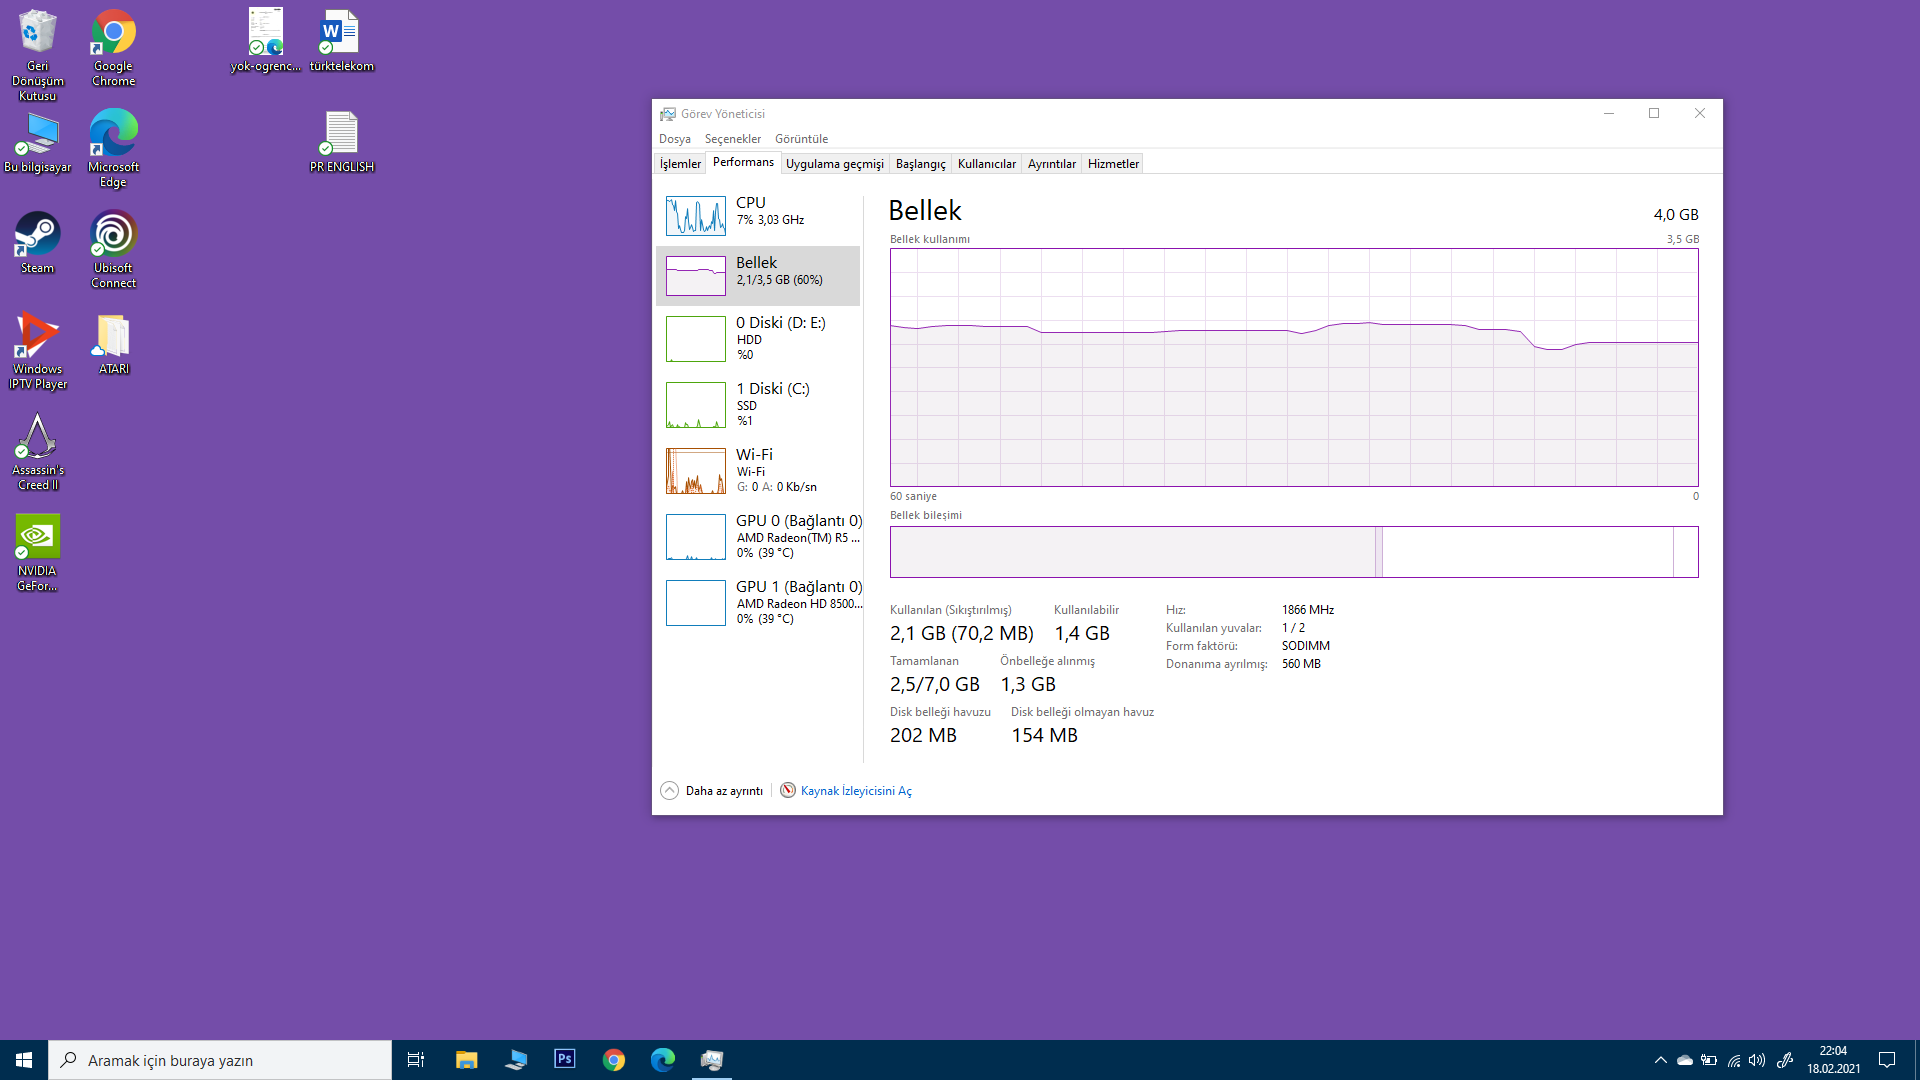
Task: Click Photoshop icon in the taskbar
Action: pyautogui.click(x=565, y=1059)
